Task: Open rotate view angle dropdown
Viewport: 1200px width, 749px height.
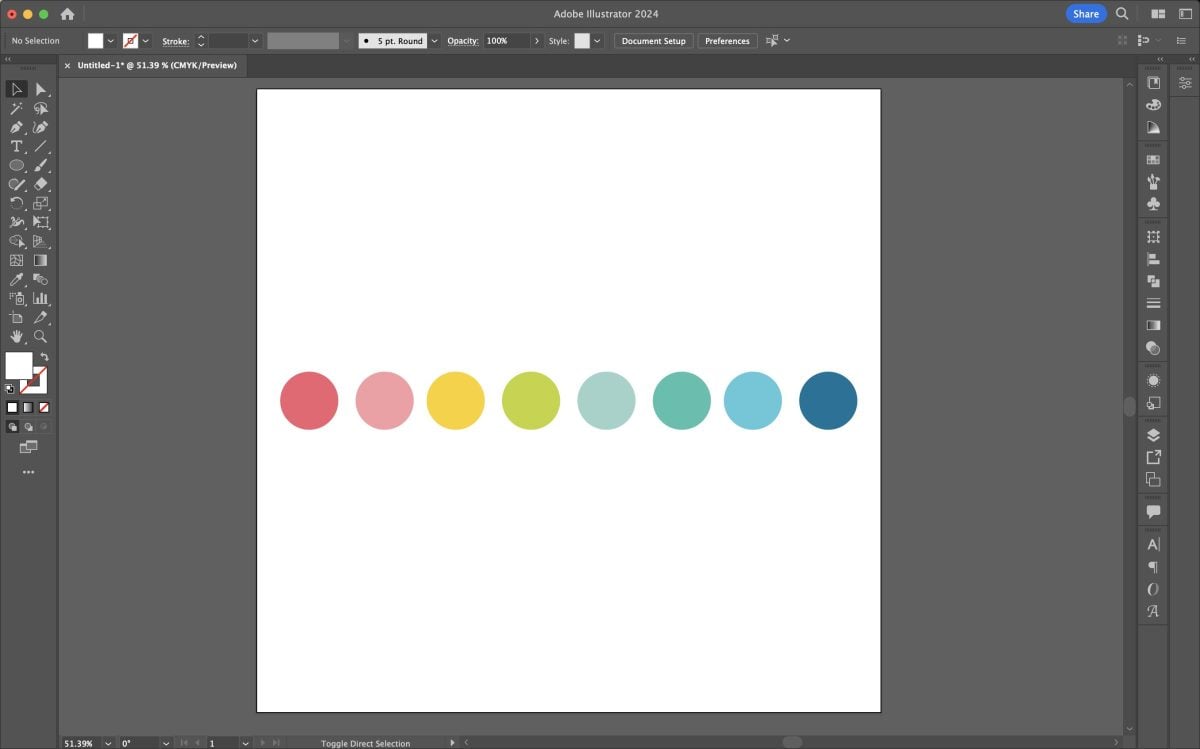Action: click(x=164, y=743)
